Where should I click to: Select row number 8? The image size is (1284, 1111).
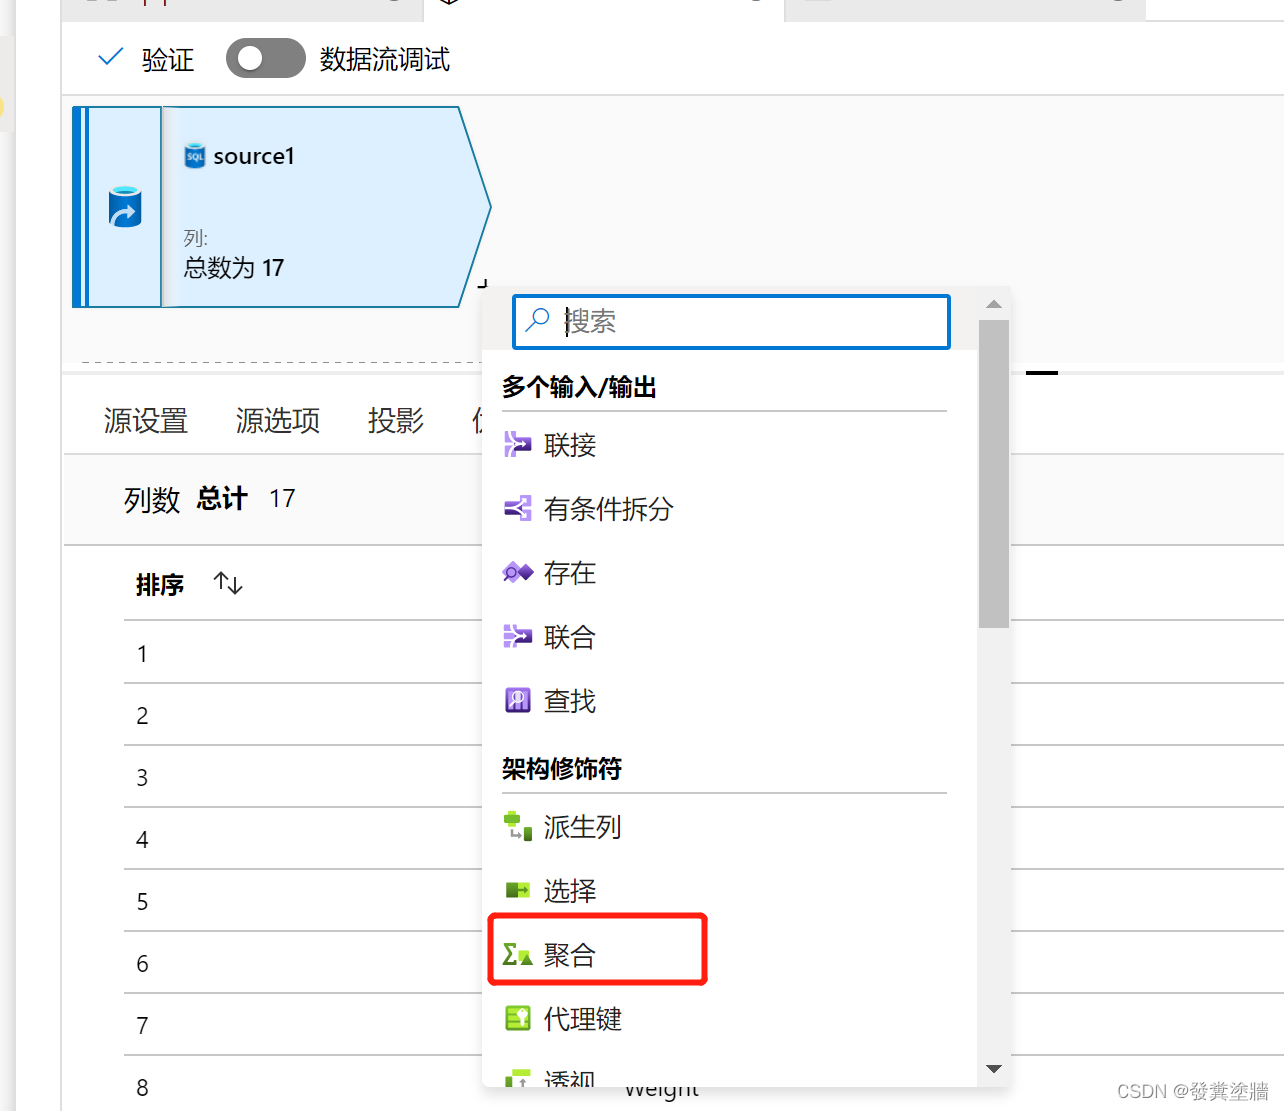pos(142,1088)
